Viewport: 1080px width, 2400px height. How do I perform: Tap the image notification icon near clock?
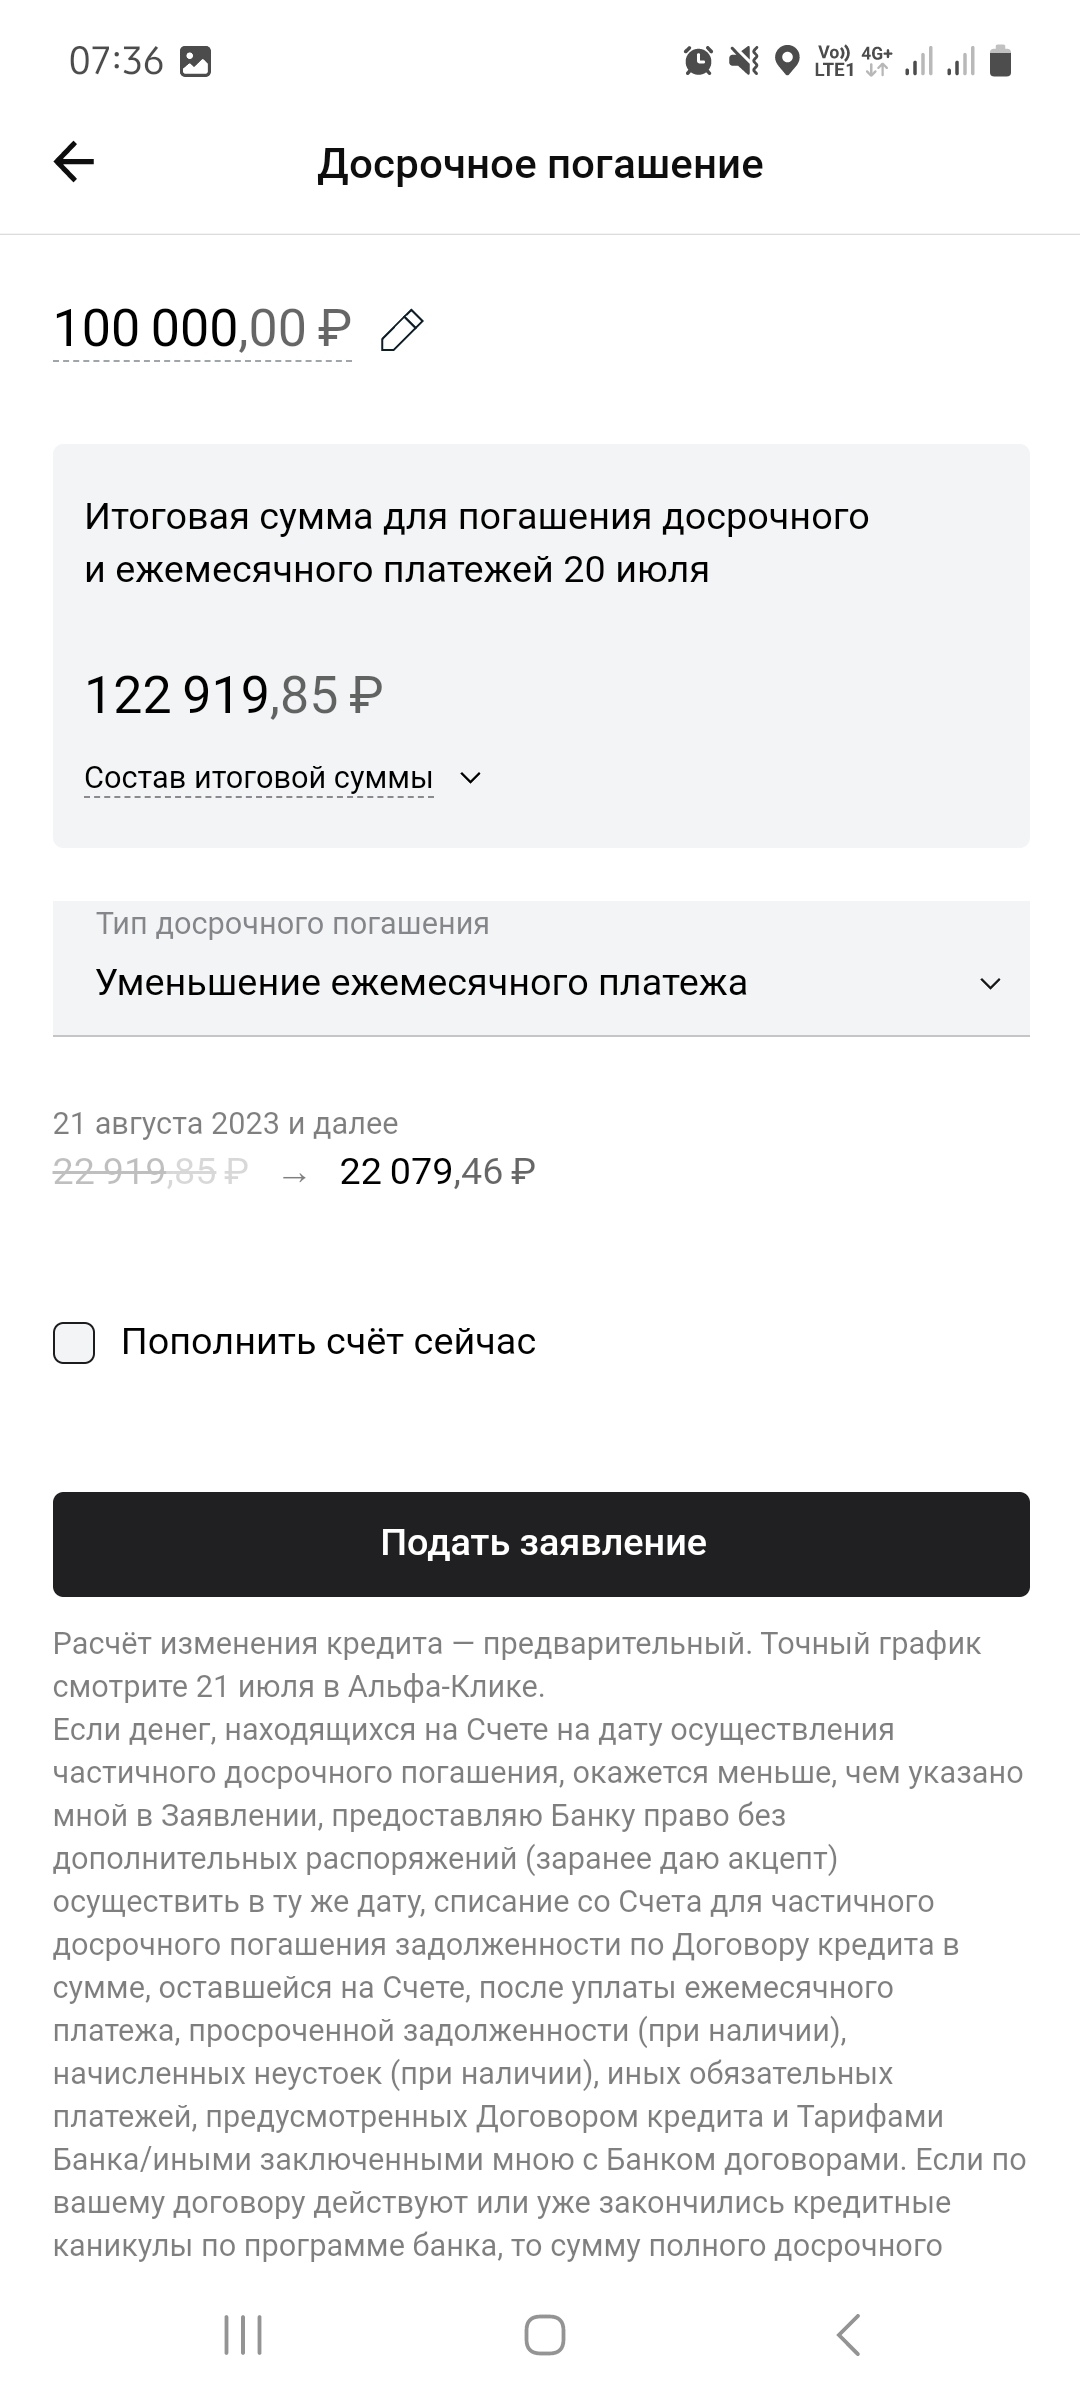195,62
